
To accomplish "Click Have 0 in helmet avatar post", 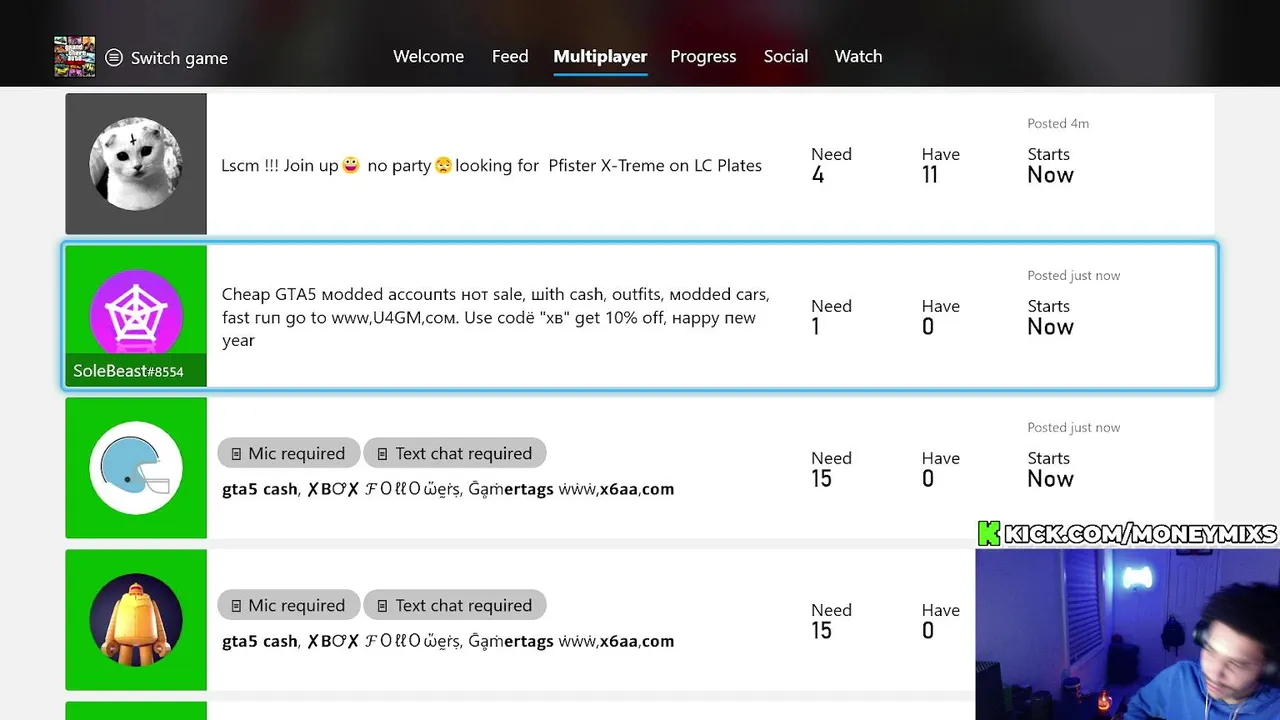I will click(x=940, y=469).
